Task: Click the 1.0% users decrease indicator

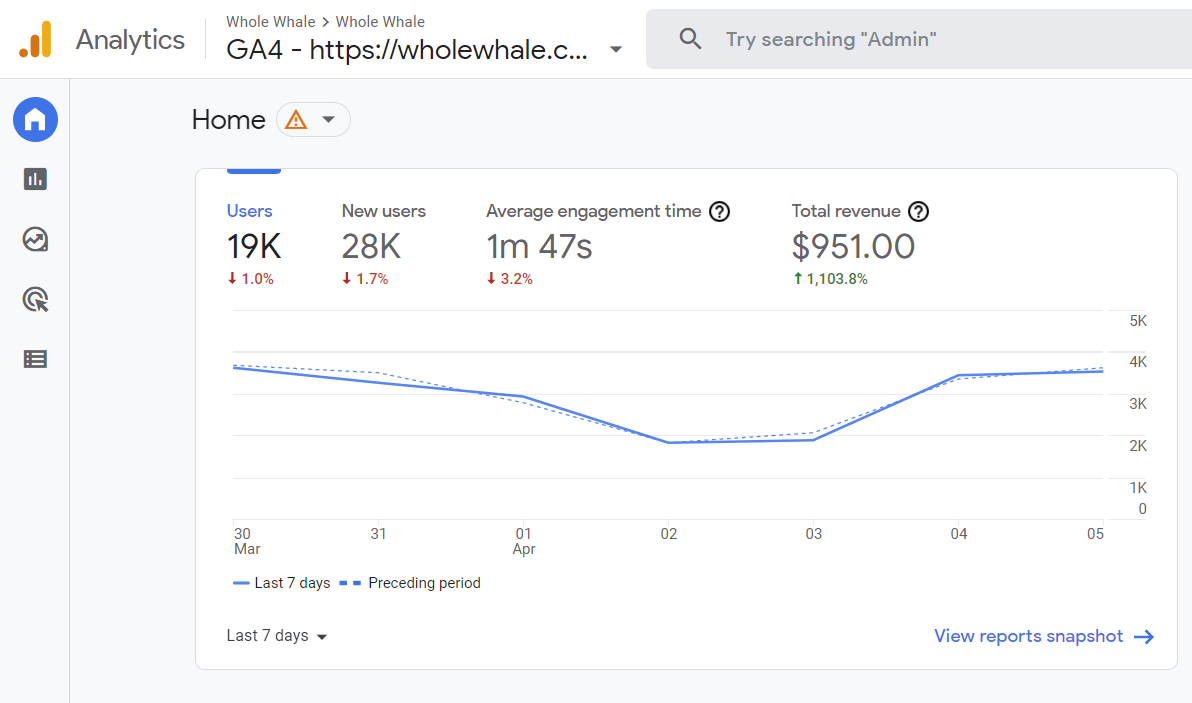Action: point(250,279)
